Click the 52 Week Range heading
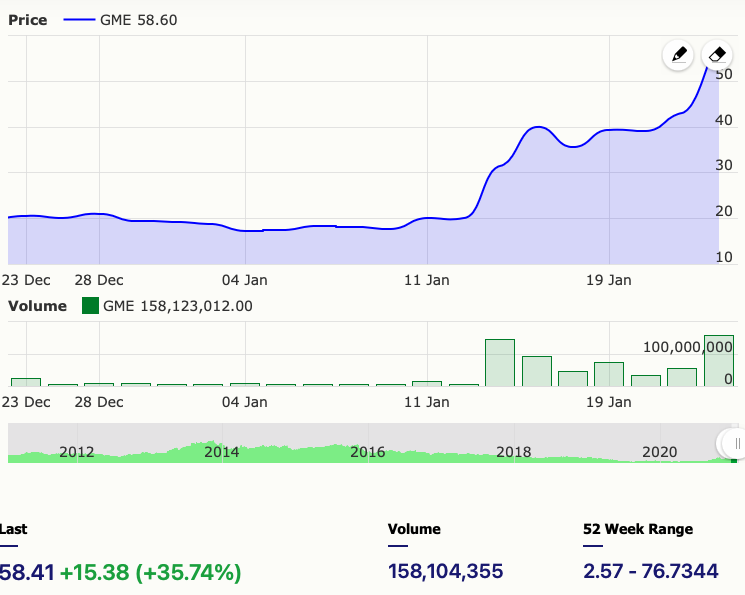The width and height of the screenshot is (745, 595). tap(638, 529)
